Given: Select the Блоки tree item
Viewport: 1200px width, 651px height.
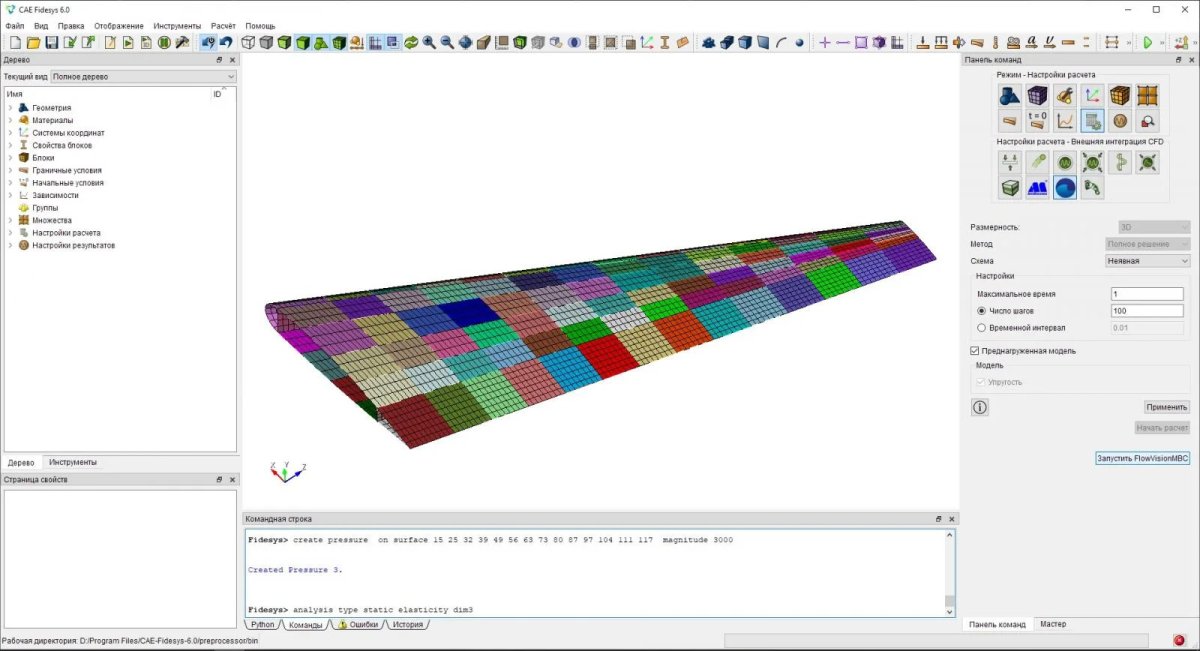Looking at the screenshot, I should [x=43, y=158].
